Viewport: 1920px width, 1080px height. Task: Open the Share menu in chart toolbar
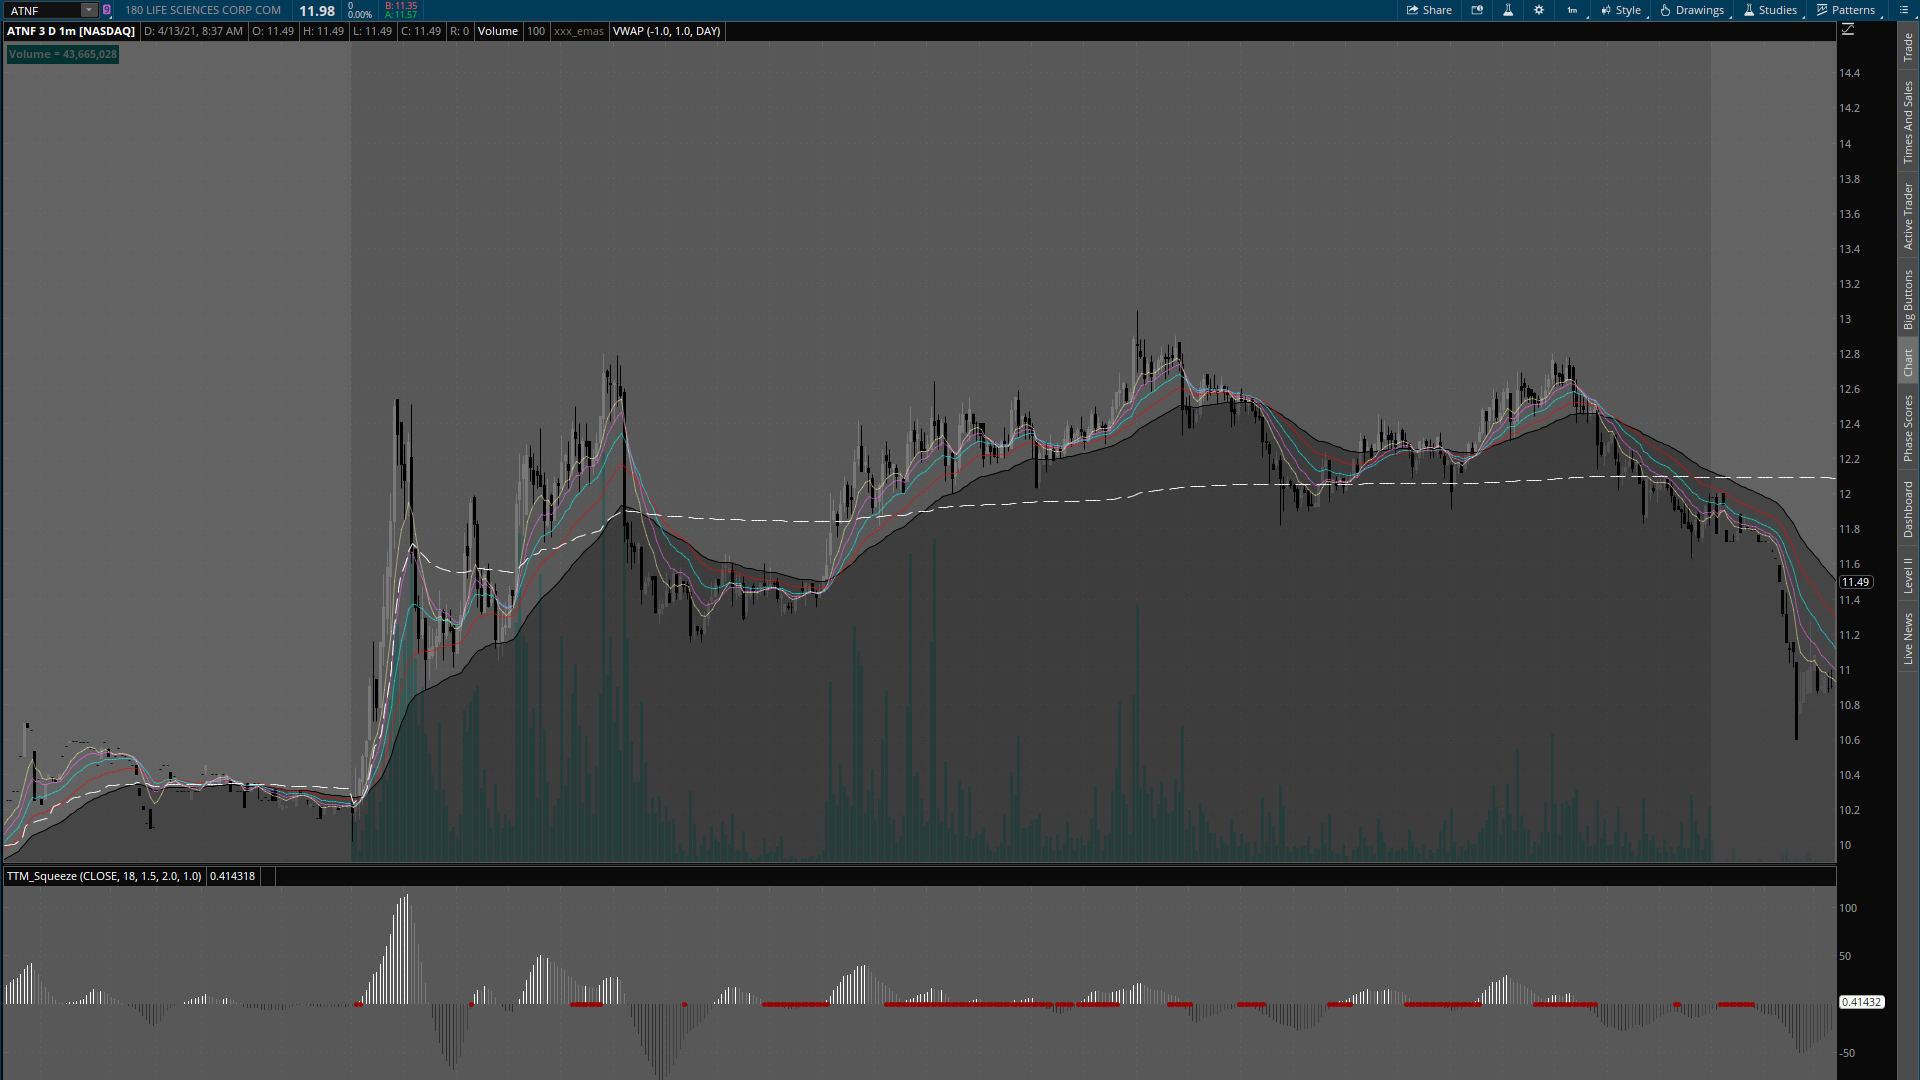[1430, 10]
